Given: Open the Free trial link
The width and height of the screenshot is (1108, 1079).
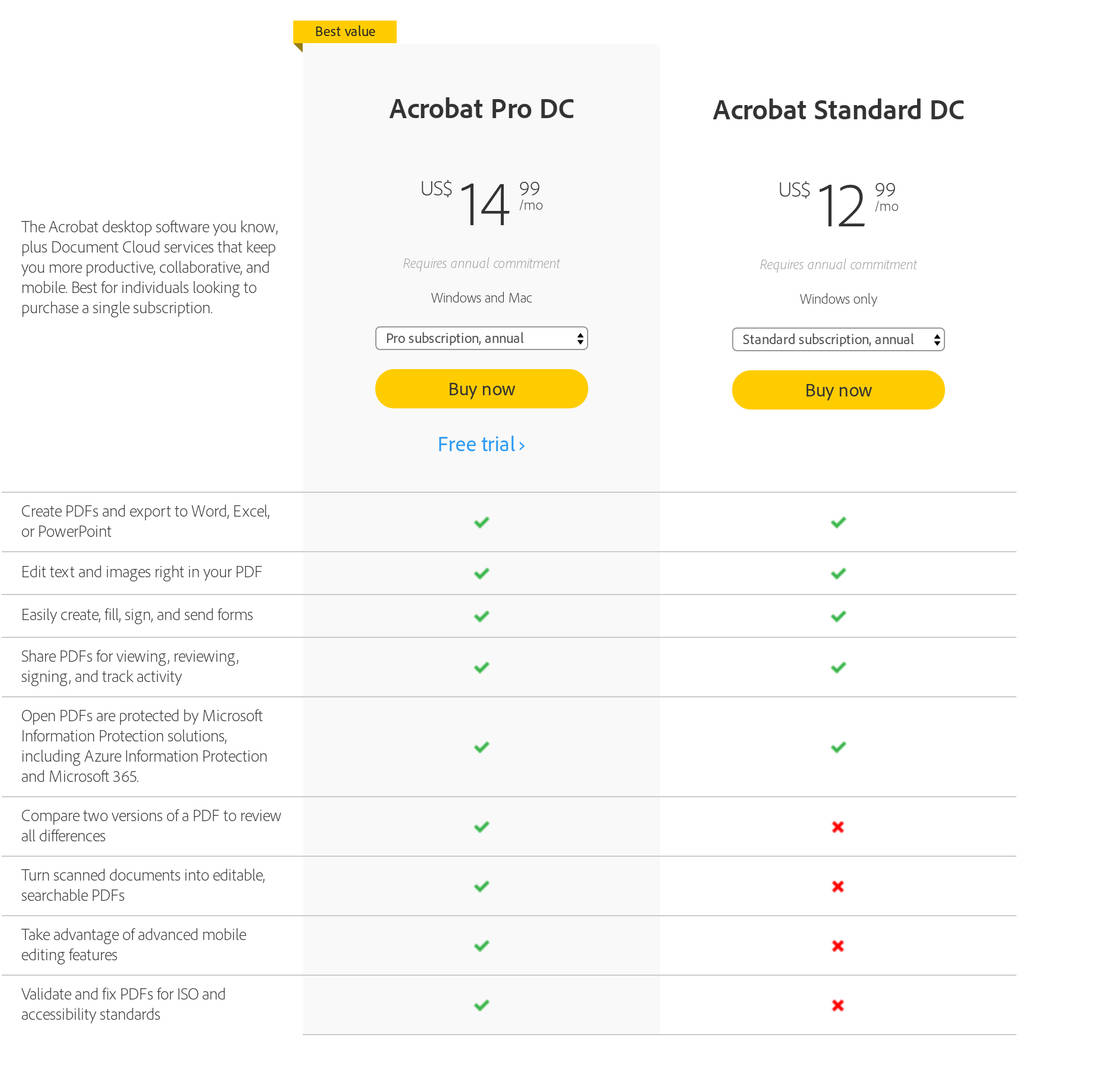Looking at the screenshot, I should point(481,444).
